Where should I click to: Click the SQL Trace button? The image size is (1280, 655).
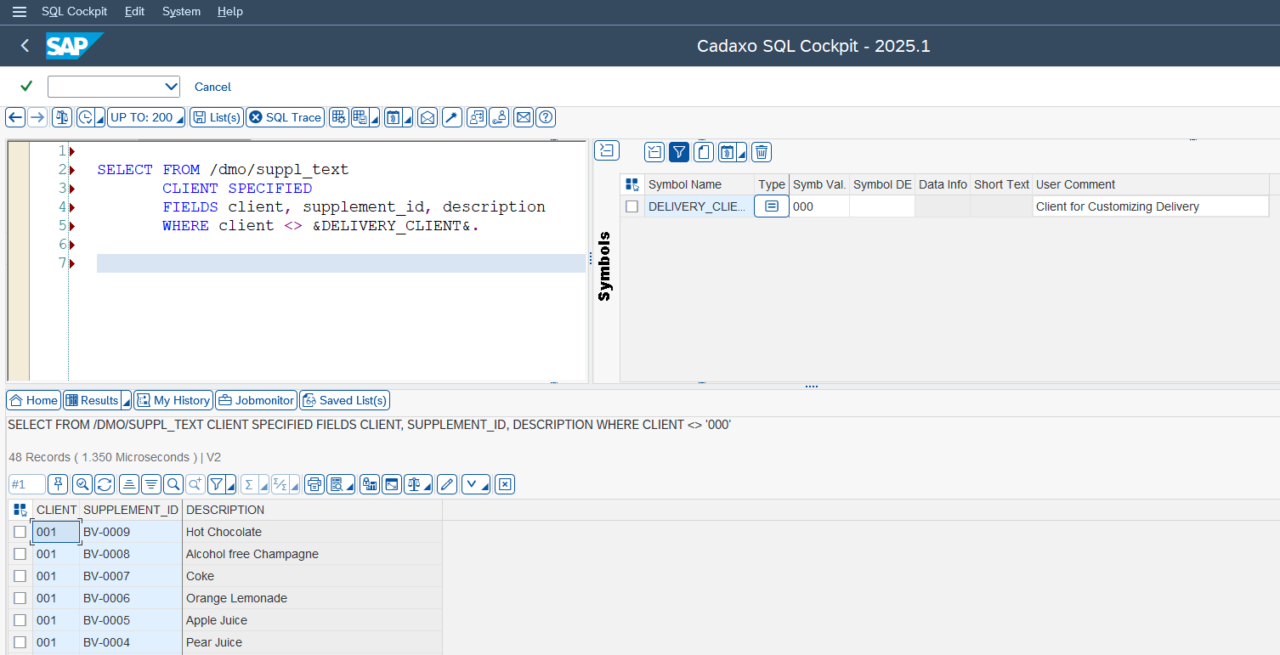coord(285,117)
